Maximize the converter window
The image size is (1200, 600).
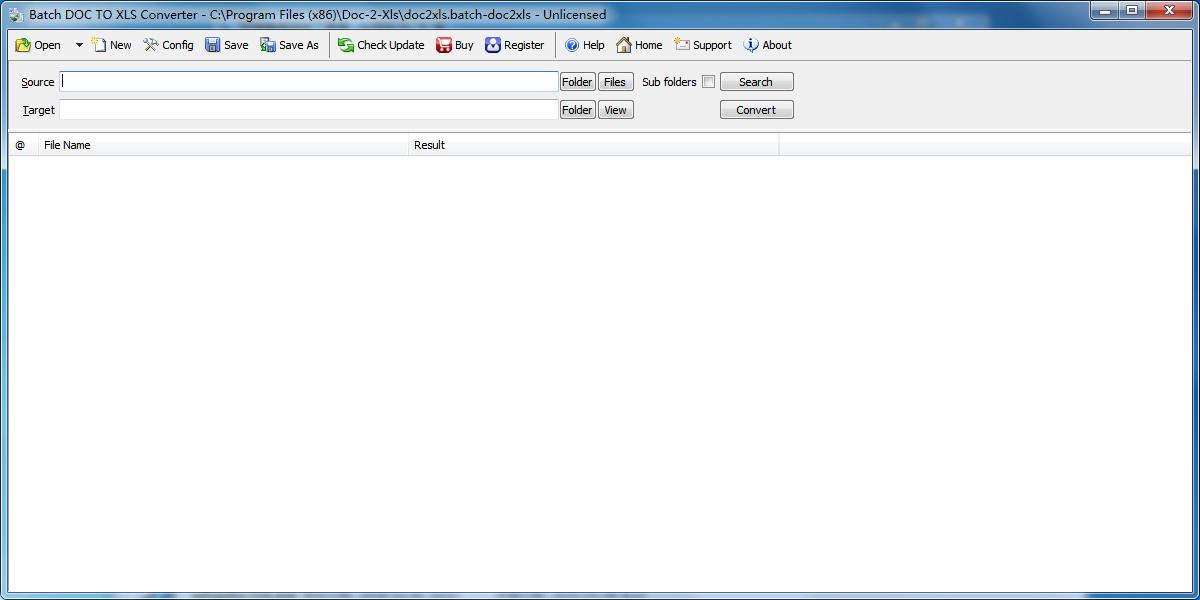click(1131, 11)
